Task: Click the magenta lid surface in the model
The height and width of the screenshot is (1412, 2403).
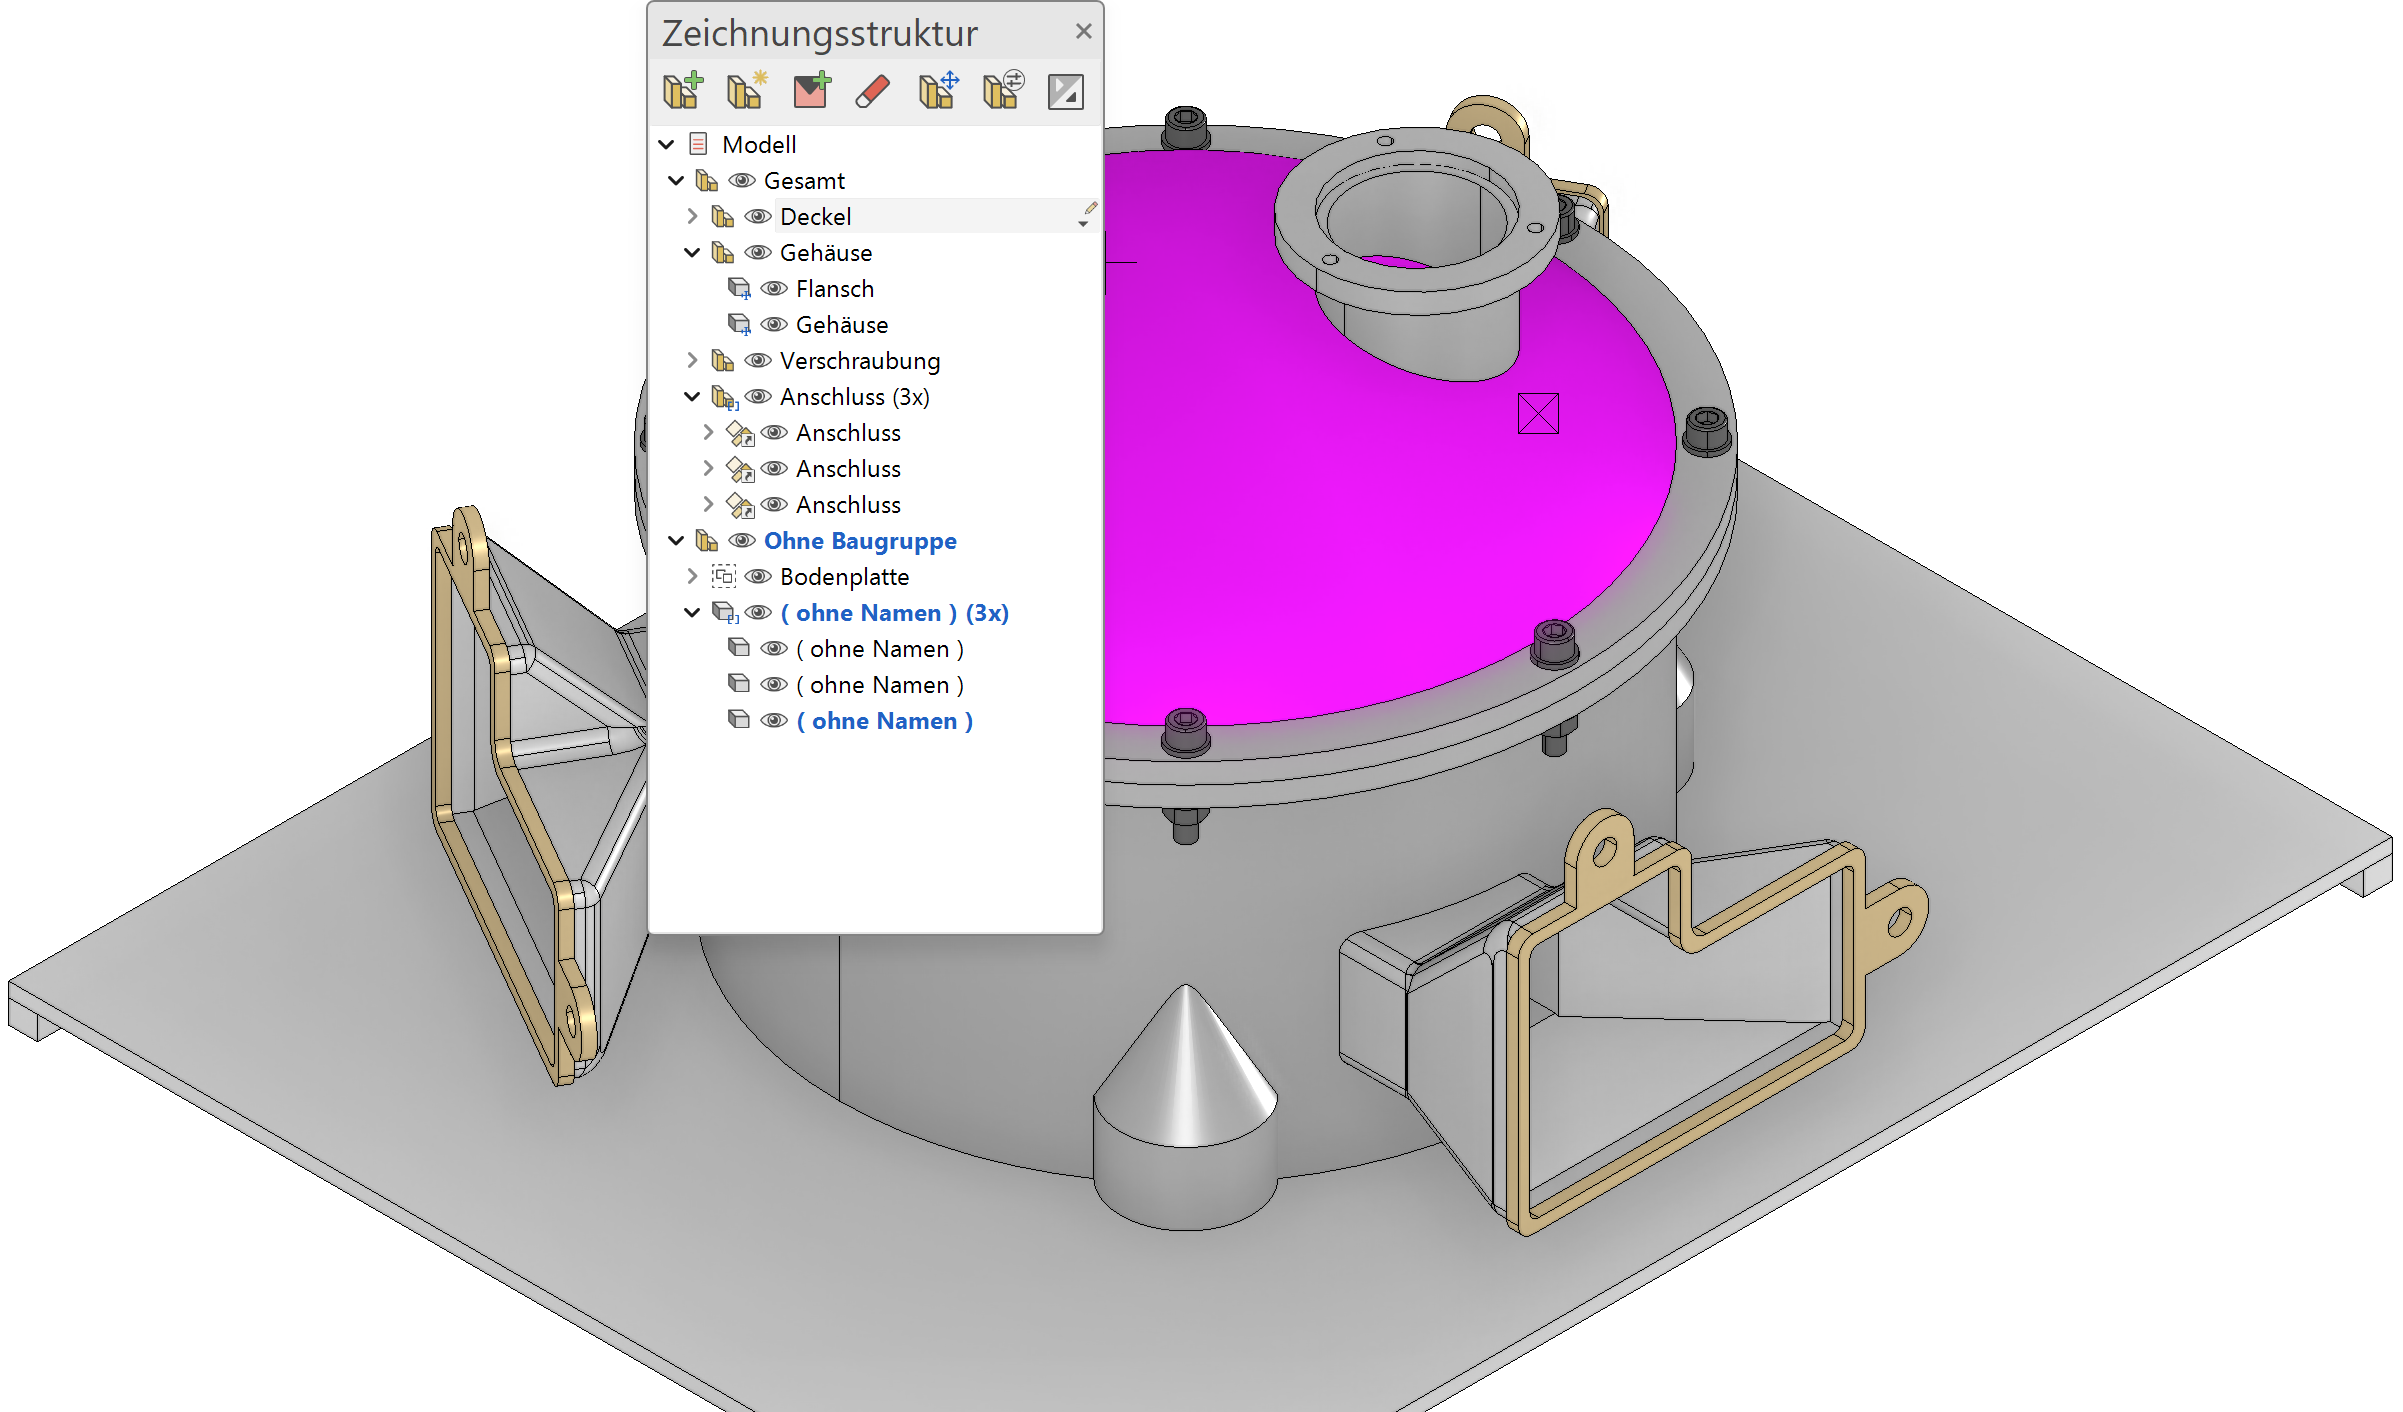Action: (1350, 520)
